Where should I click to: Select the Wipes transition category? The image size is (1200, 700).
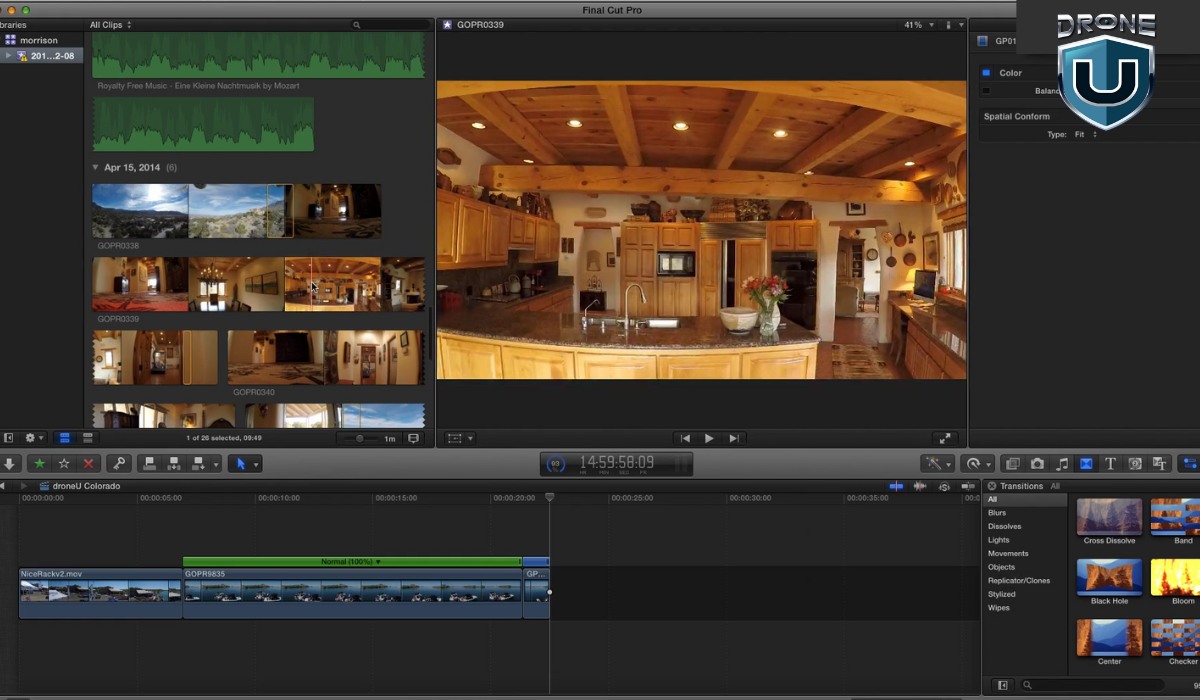998,607
